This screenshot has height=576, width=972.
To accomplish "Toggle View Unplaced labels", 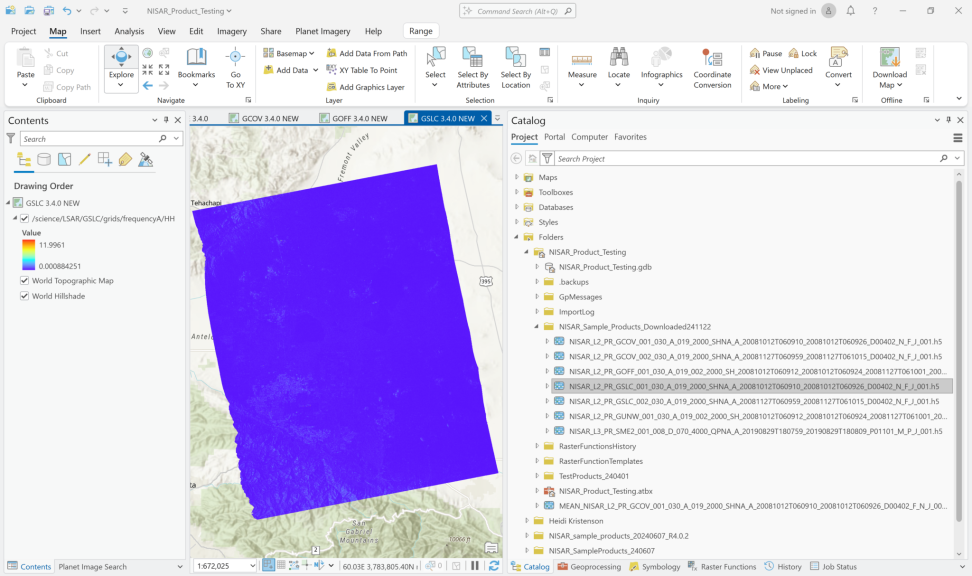I will [x=781, y=70].
